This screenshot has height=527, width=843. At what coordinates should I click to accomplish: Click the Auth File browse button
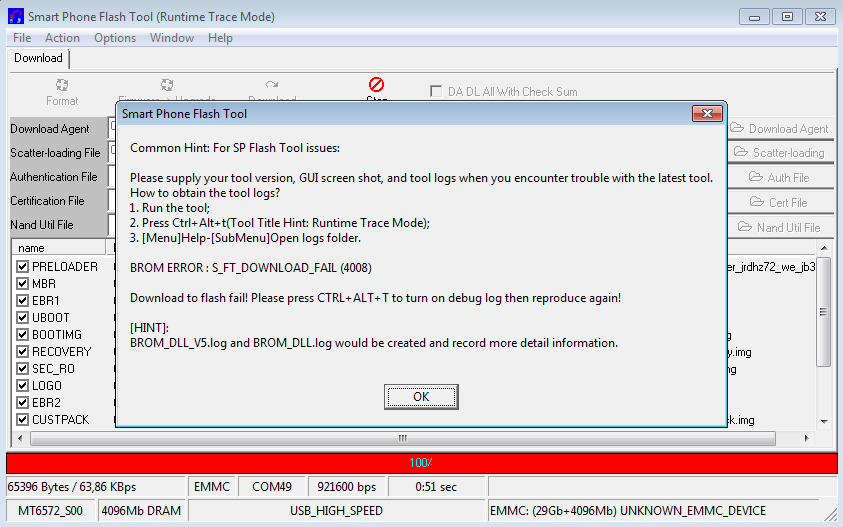[780, 177]
